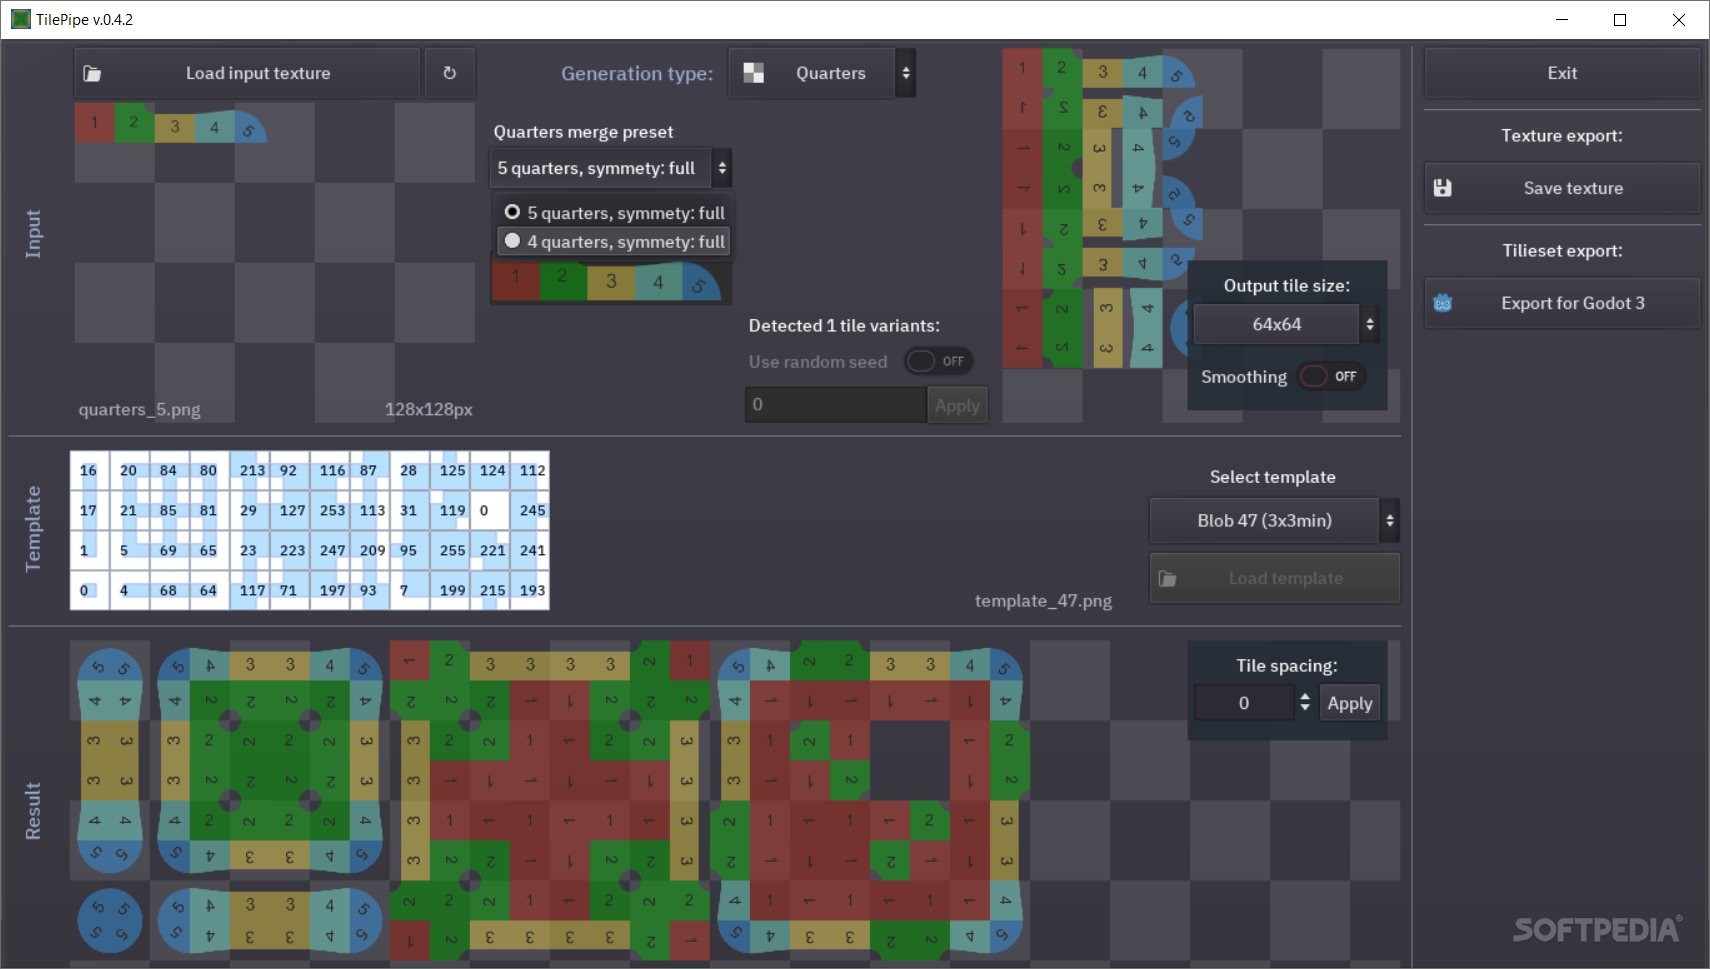Click the Detected 1 tile variants label
Image resolution: width=1710 pixels, height=969 pixels.
844,325
